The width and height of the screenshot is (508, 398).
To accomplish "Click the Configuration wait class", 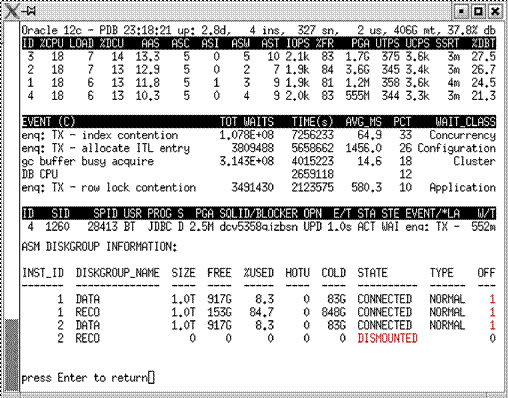I will point(456,148).
